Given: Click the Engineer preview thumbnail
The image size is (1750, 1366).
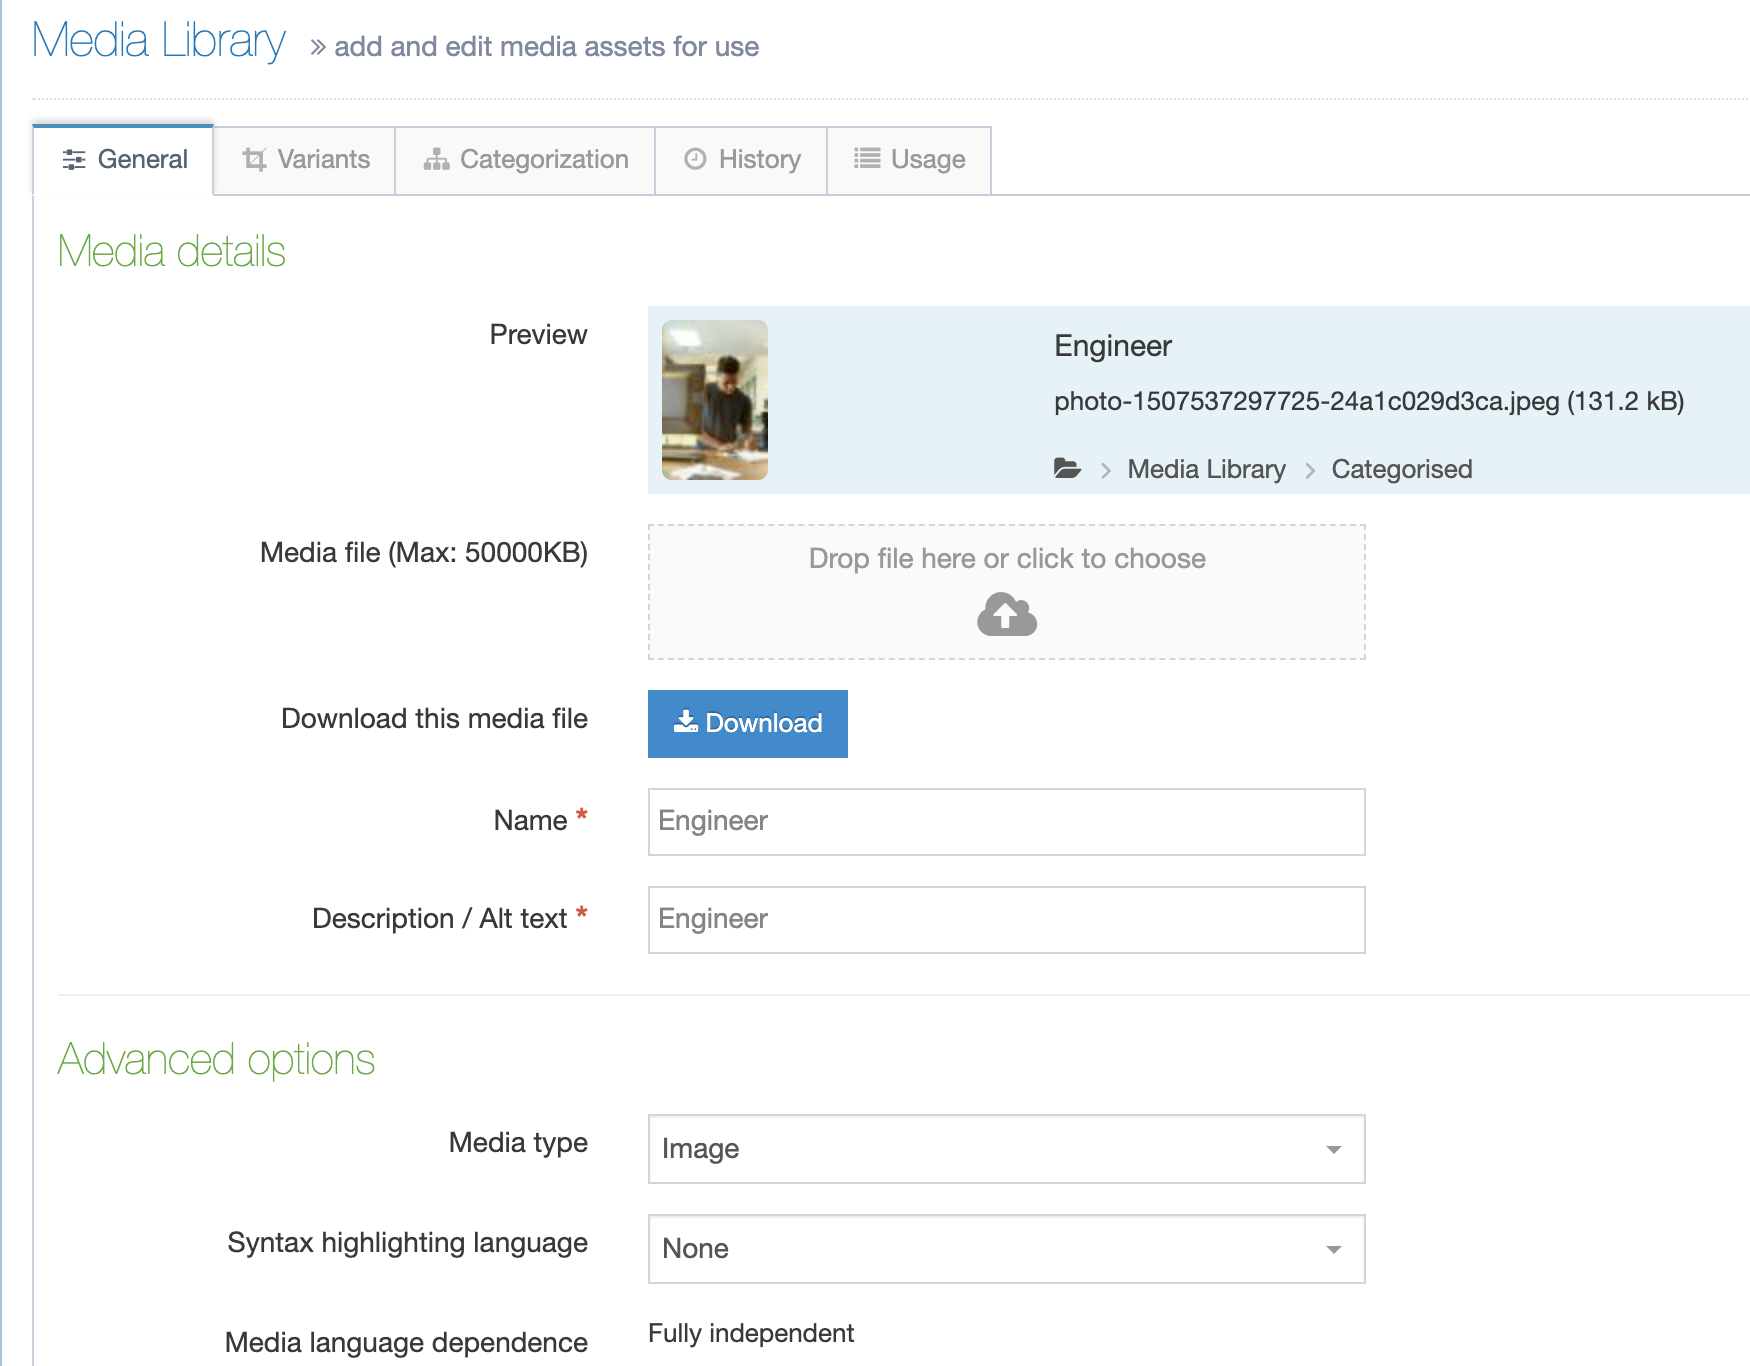Looking at the screenshot, I should [715, 400].
